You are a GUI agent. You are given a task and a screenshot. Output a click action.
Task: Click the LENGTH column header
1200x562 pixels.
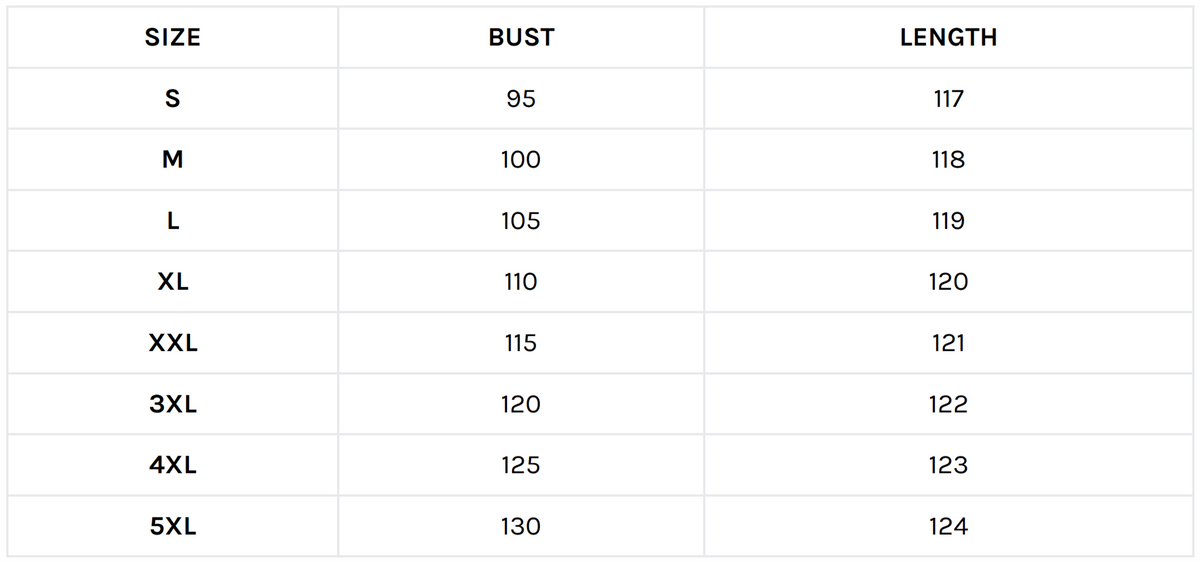(x=948, y=38)
